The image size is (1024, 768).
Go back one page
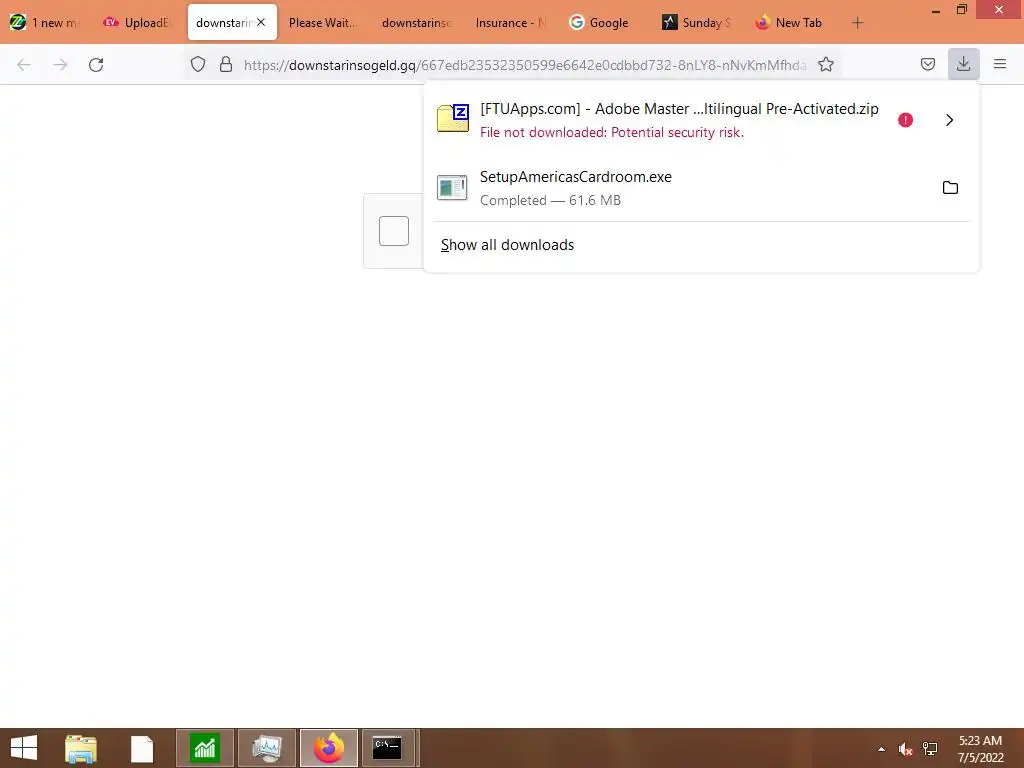[x=24, y=64]
